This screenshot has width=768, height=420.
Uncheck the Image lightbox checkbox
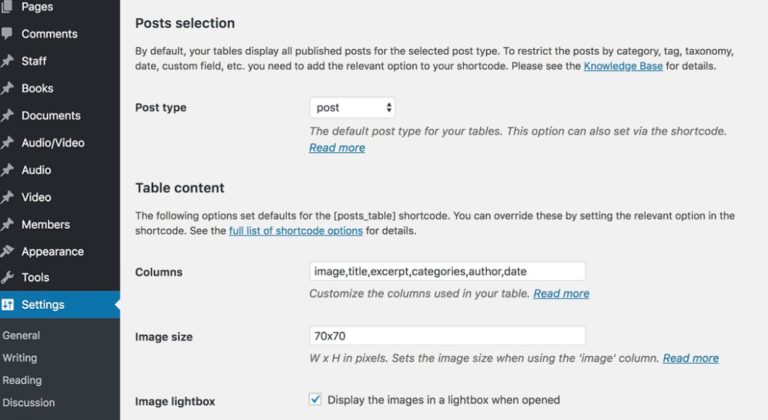click(315, 399)
